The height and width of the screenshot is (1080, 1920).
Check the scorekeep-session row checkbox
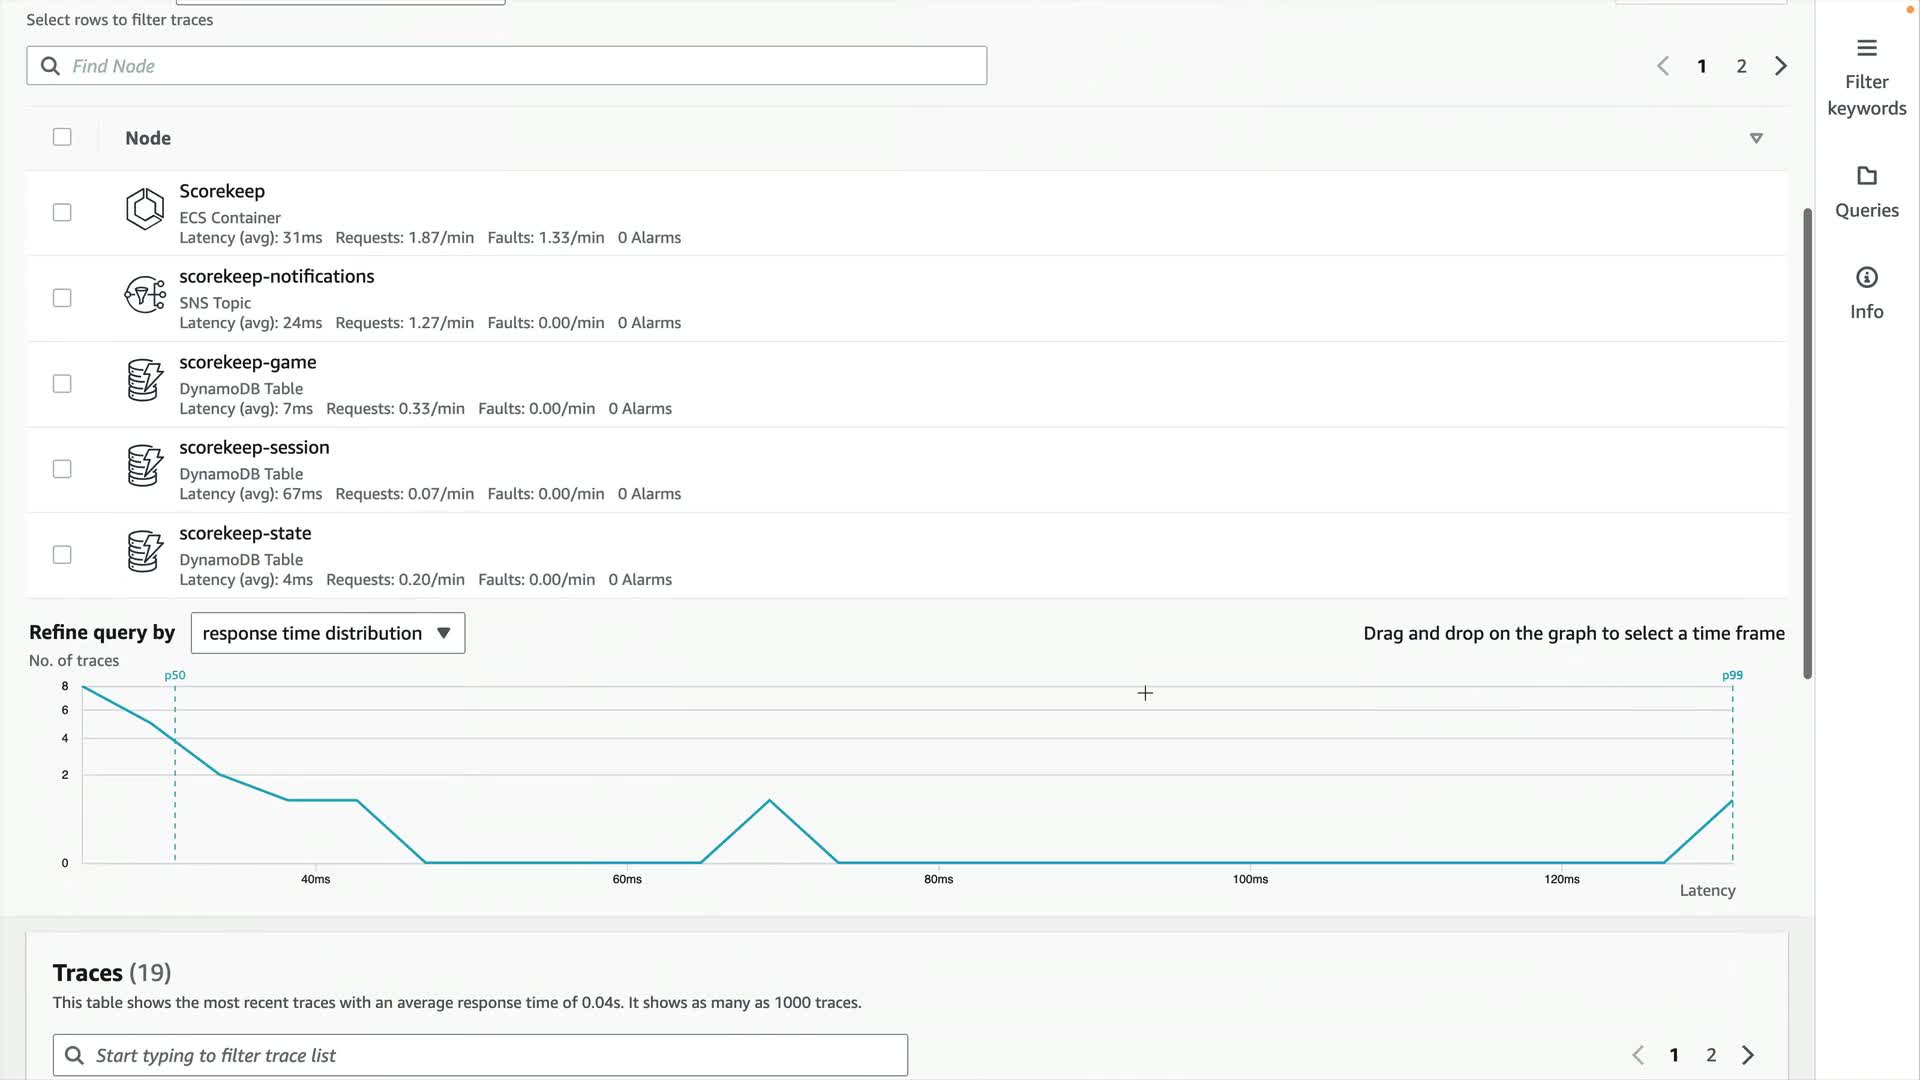[62, 469]
